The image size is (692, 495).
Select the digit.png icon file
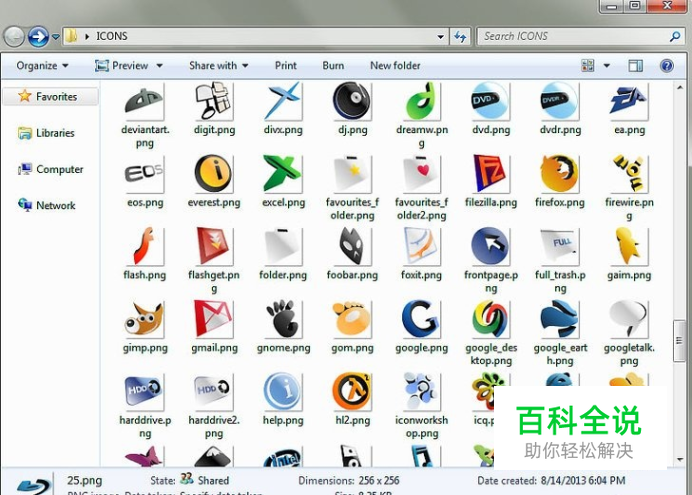[x=214, y=109]
